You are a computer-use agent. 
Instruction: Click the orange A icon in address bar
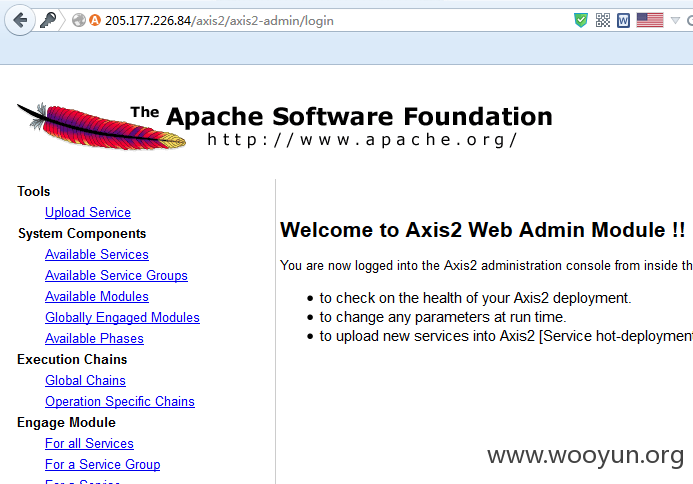click(95, 20)
